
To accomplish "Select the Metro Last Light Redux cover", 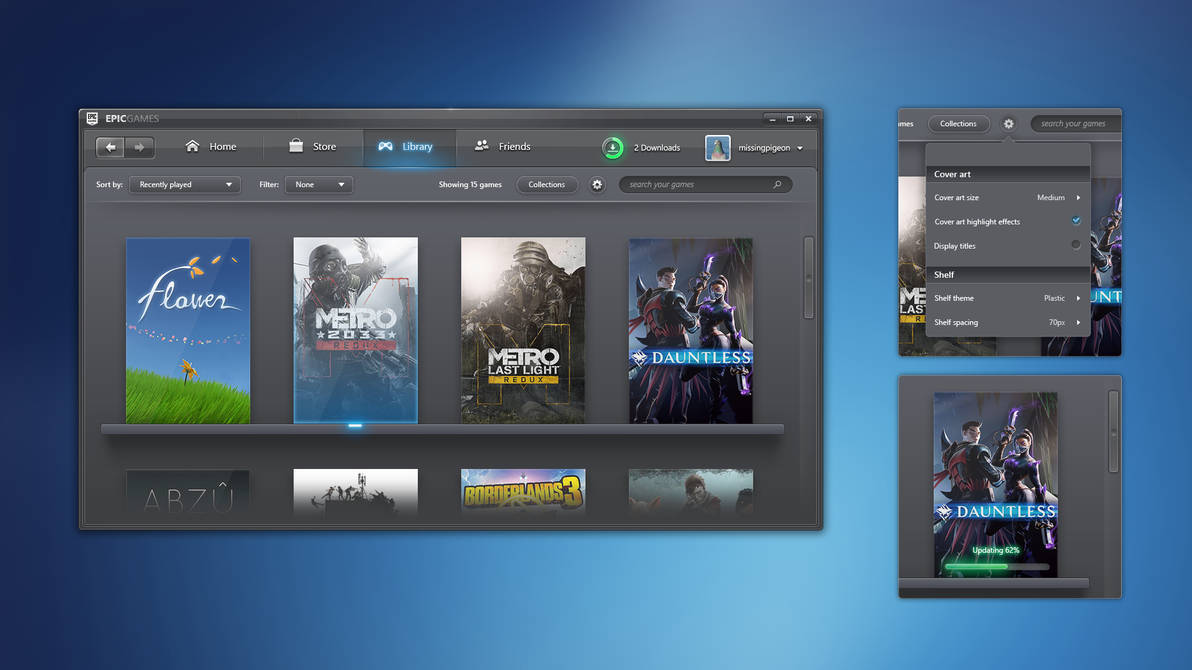I will click(523, 330).
